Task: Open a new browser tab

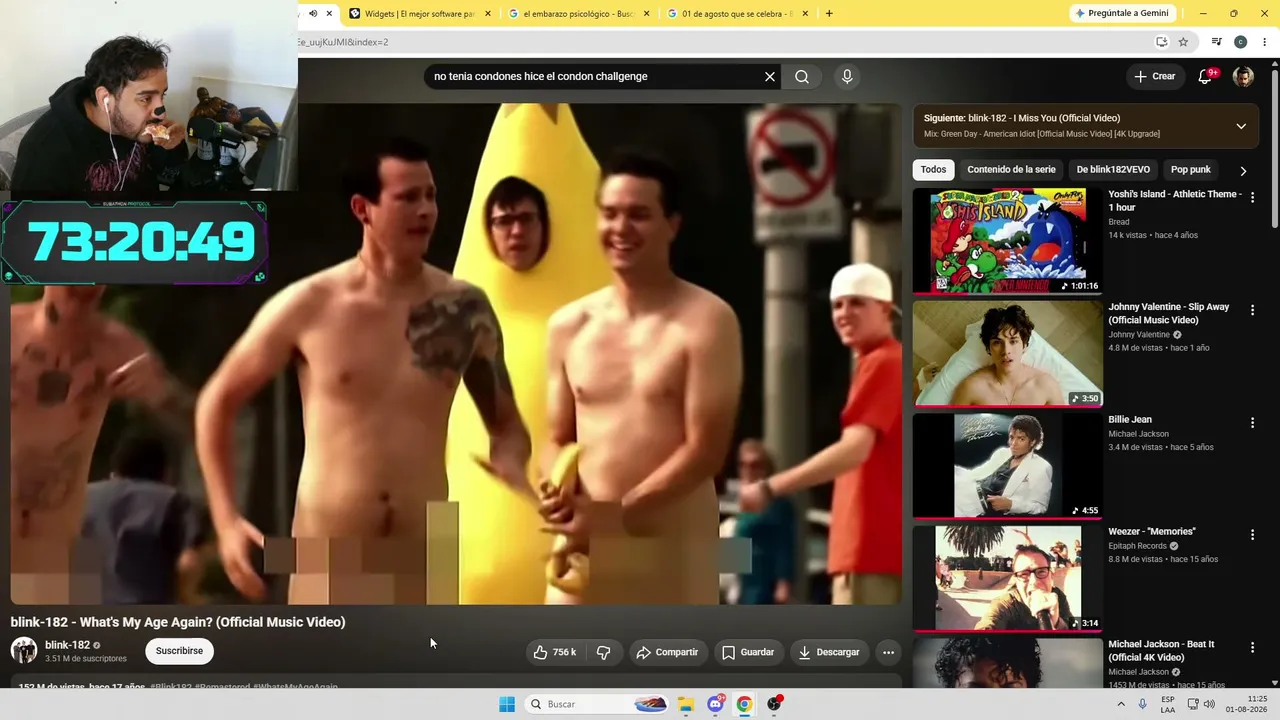Action: tap(829, 14)
